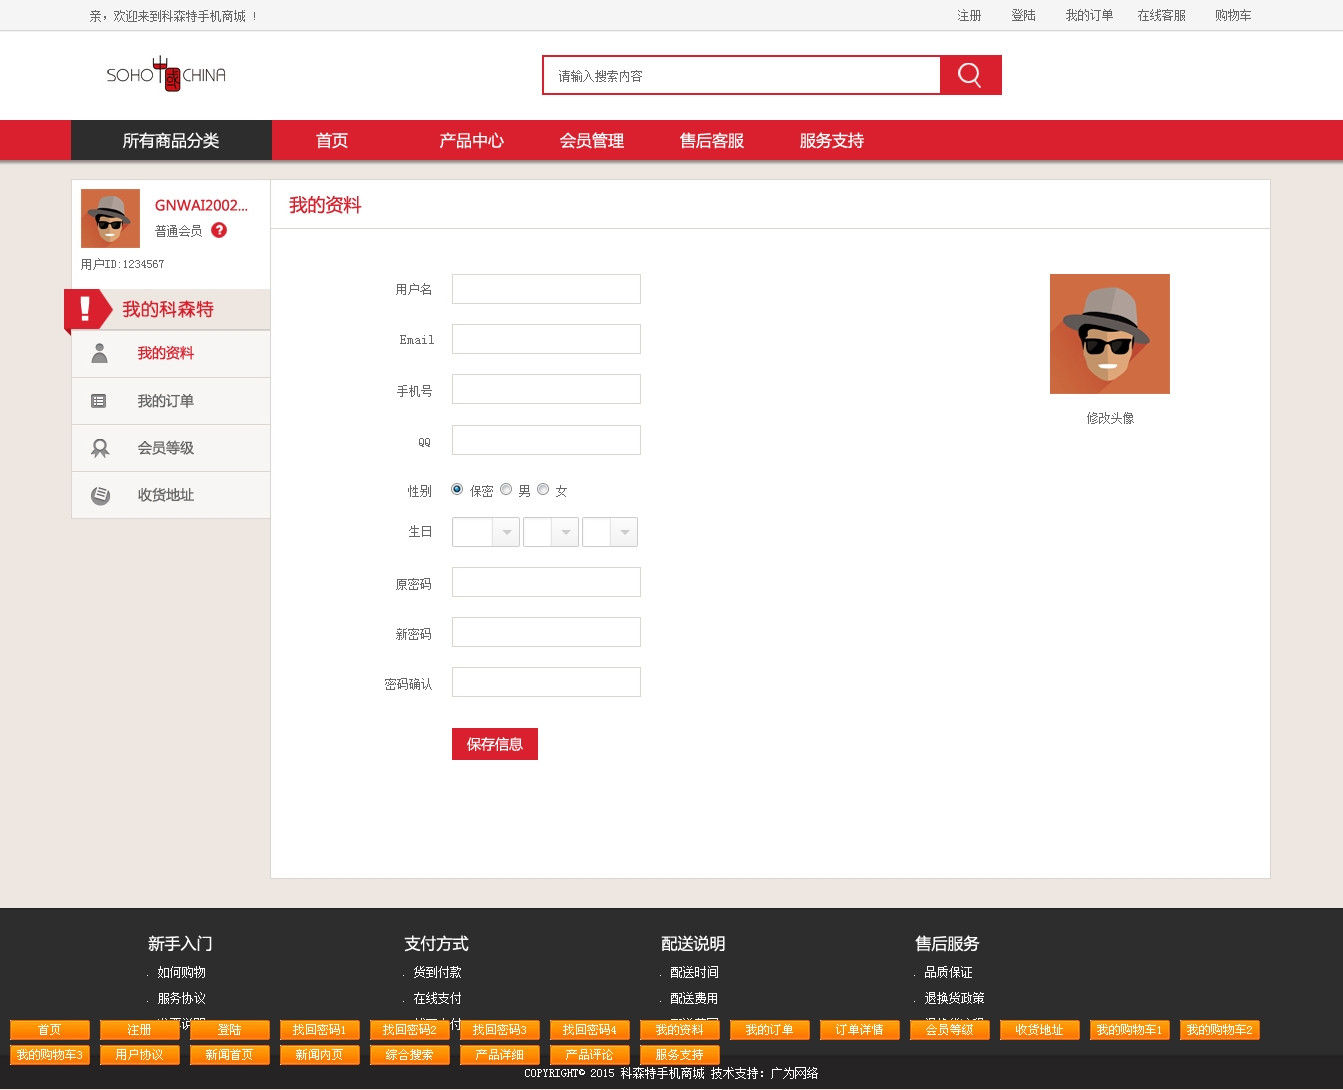Open the birthday day dropdown
The height and width of the screenshot is (1090, 1343).
pyautogui.click(x=610, y=532)
